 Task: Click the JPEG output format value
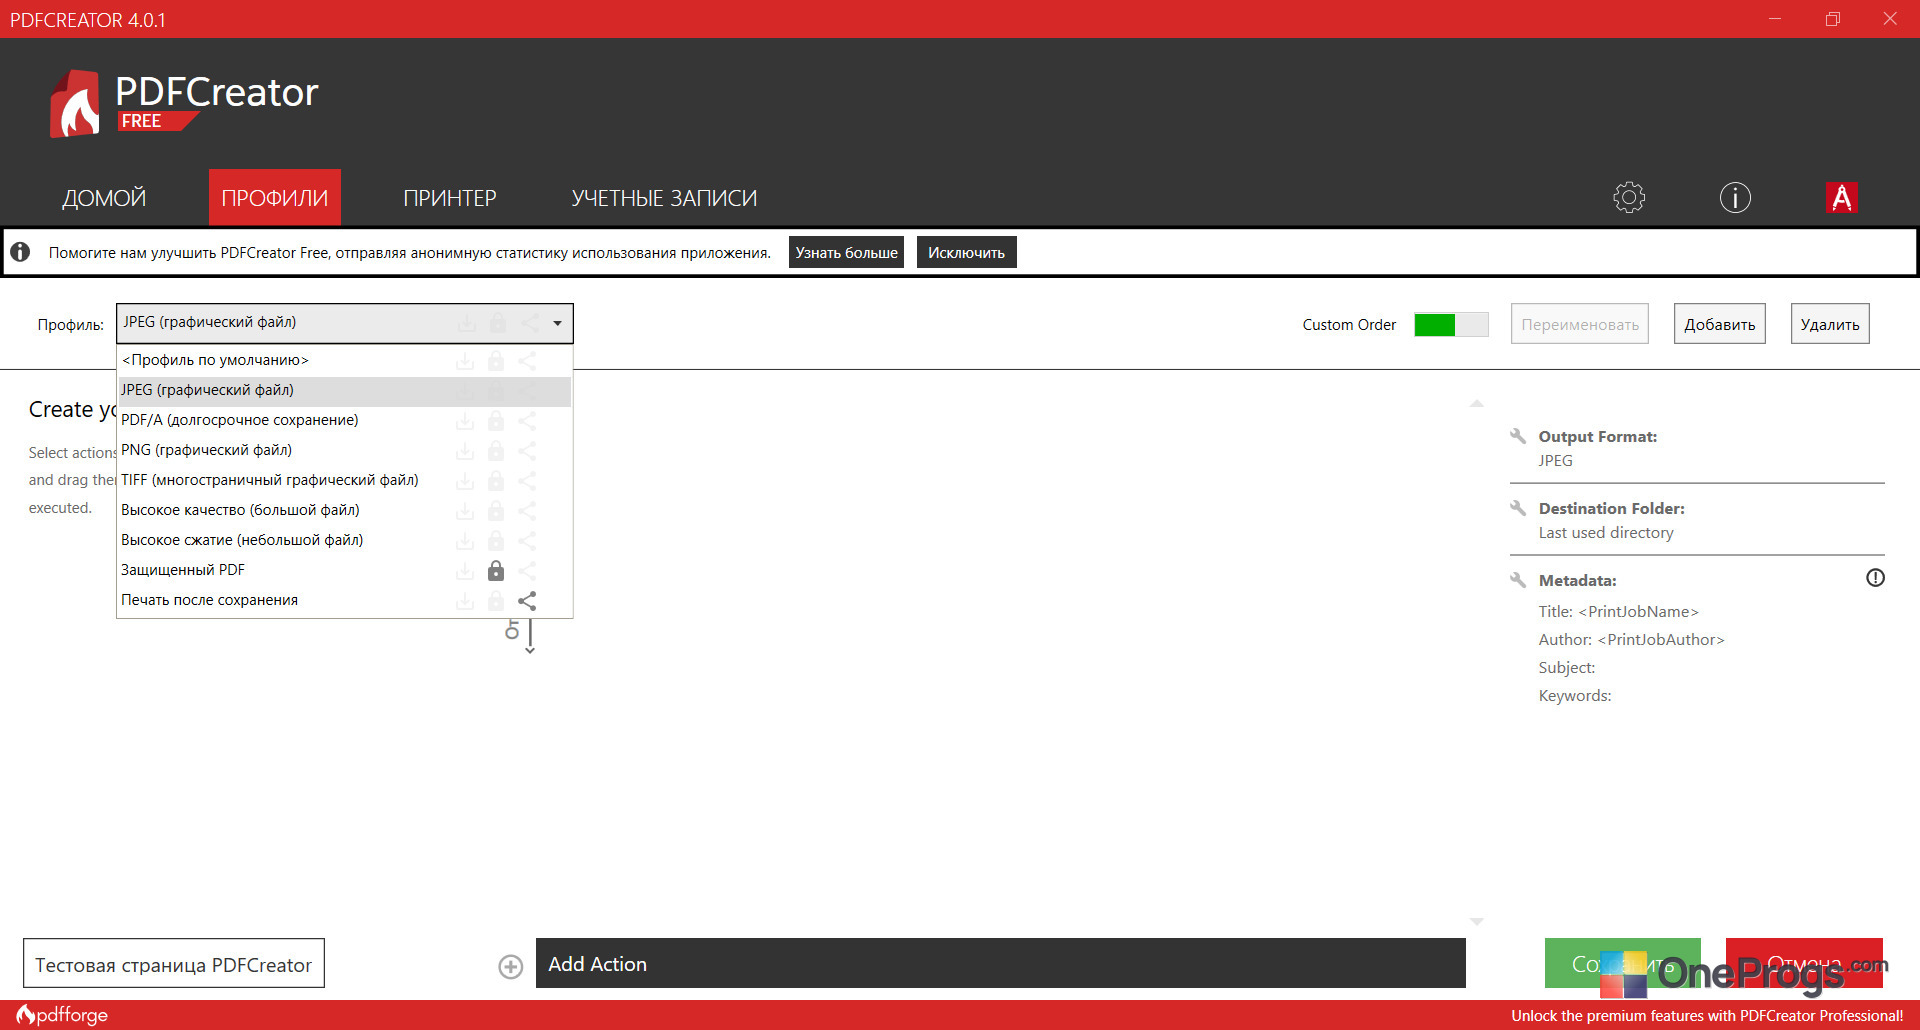click(x=1556, y=460)
